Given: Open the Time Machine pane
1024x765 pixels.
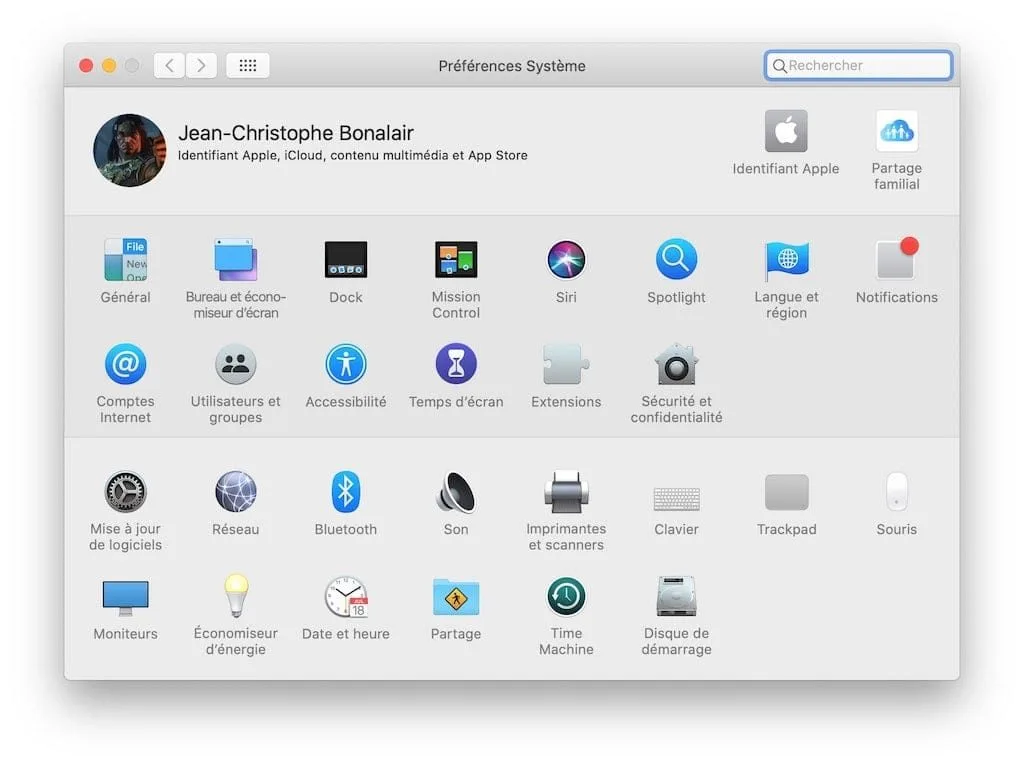Looking at the screenshot, I should (566, 597).
